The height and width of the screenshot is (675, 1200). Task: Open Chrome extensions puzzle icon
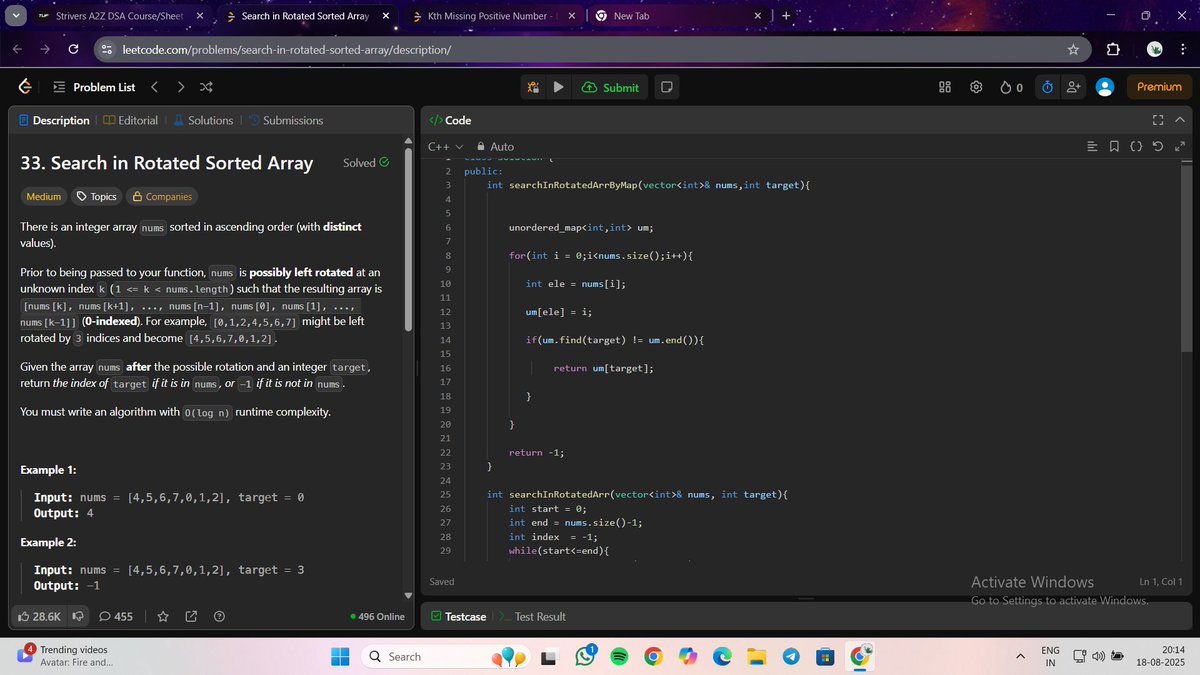coord(1114,49)
